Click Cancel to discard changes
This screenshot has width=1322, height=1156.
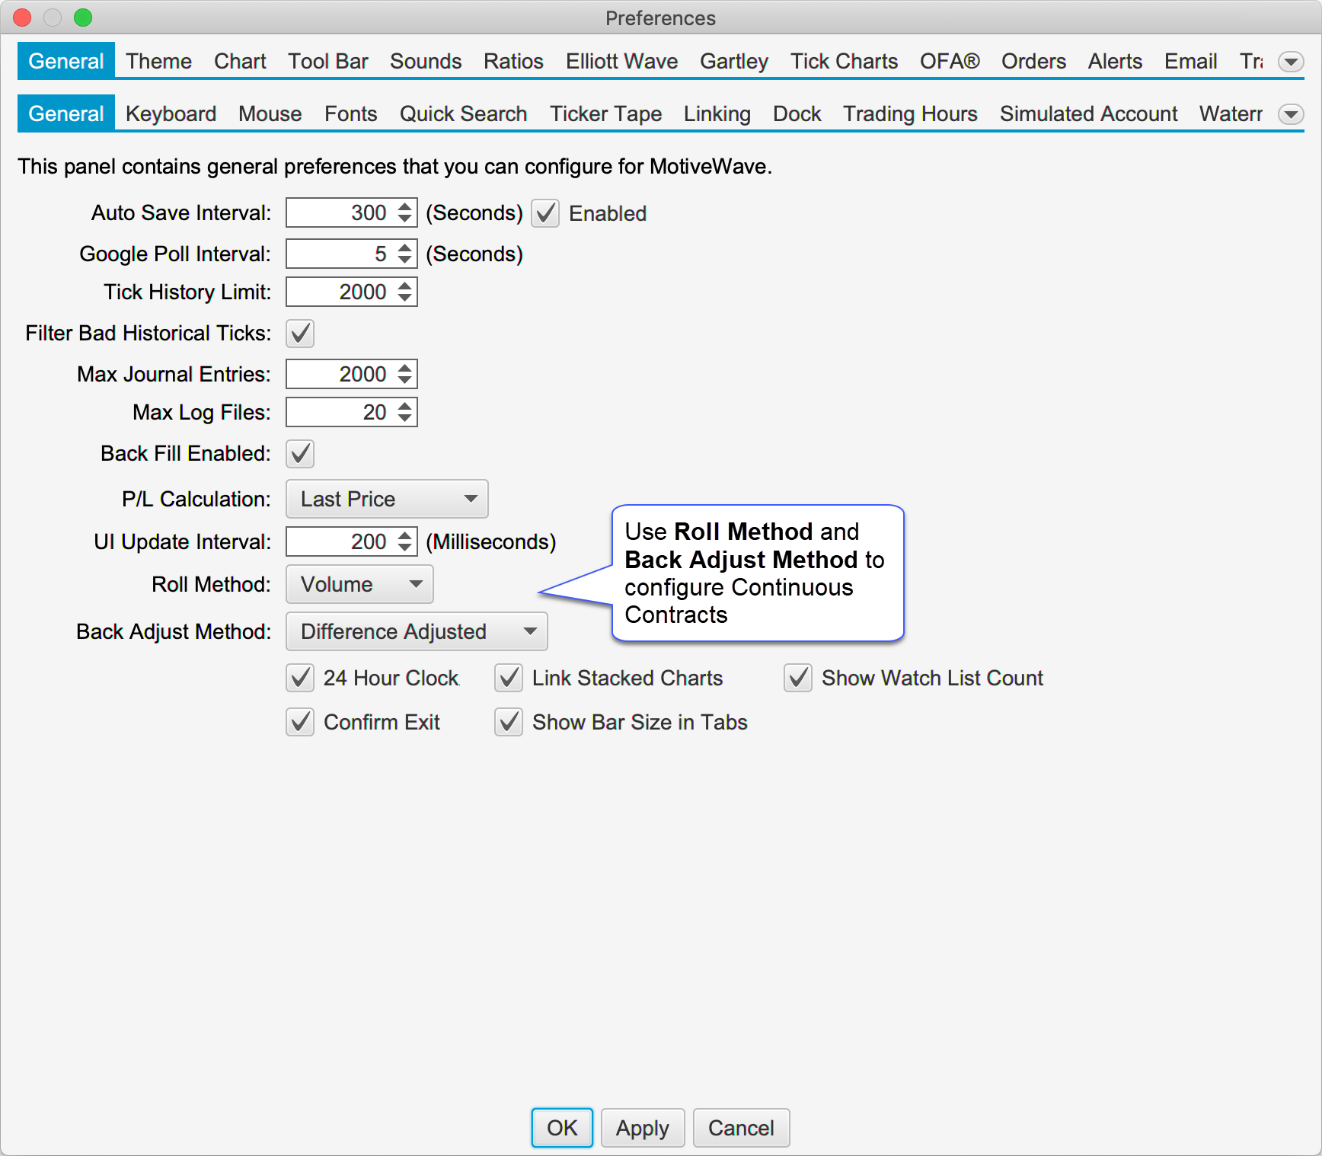[740, 1128]
